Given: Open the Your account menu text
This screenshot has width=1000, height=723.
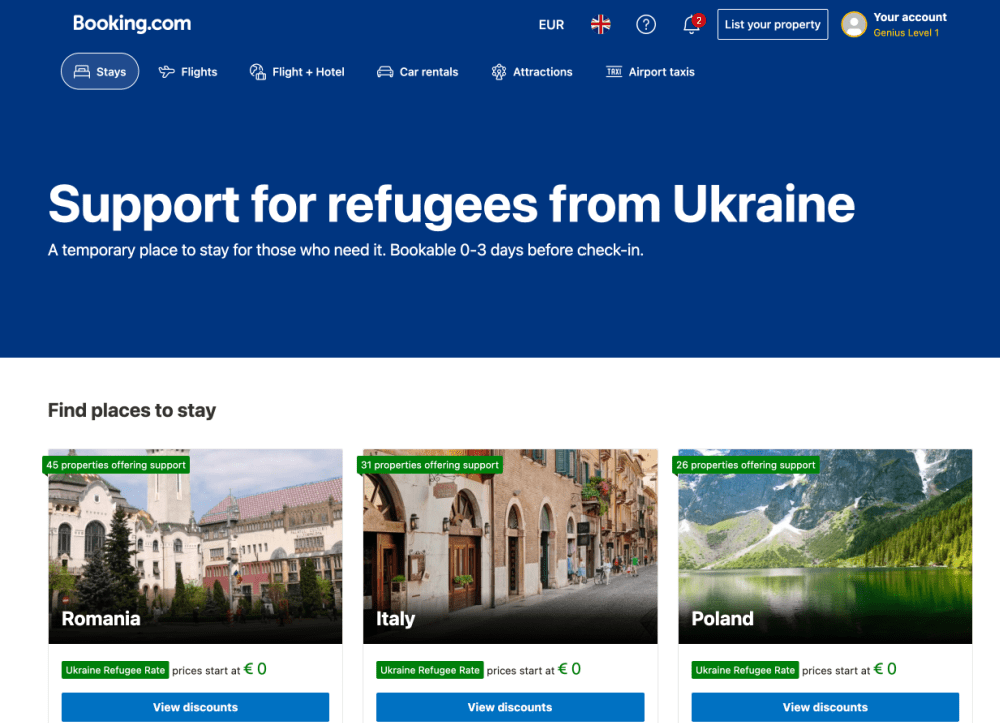Looking at the screenshot, I should (x=910, y=17).
